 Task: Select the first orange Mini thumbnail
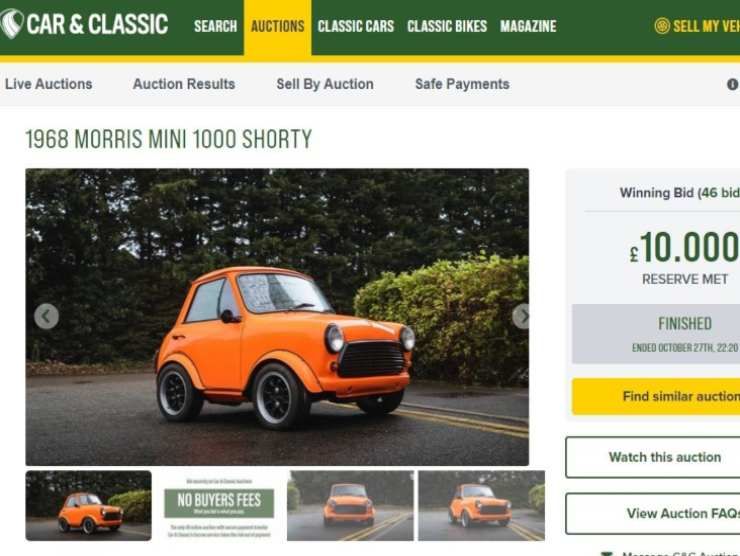pyautogui.click(x=89, y=505)
